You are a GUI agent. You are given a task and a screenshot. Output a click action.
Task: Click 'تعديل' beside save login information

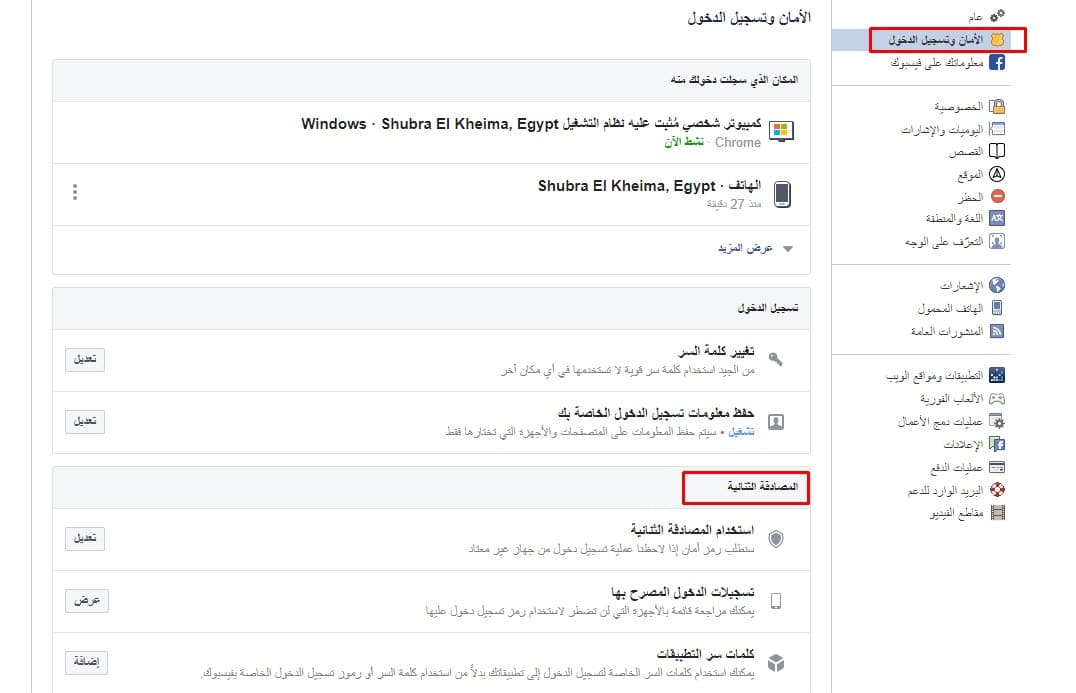(85, 421)
